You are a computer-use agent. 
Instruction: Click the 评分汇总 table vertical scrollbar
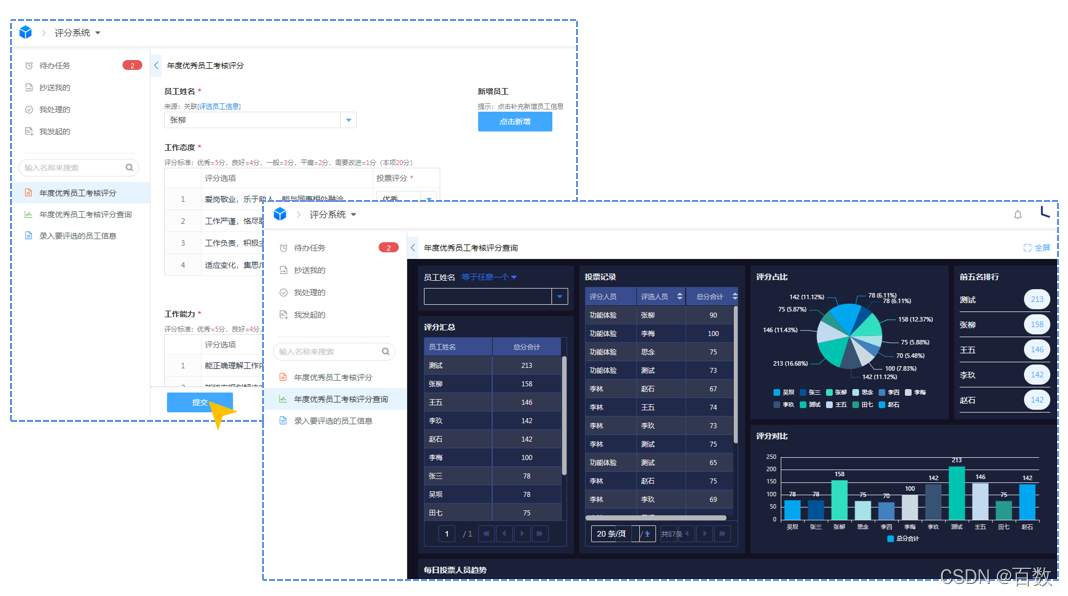pyautogui.click(x=564, y=415)
